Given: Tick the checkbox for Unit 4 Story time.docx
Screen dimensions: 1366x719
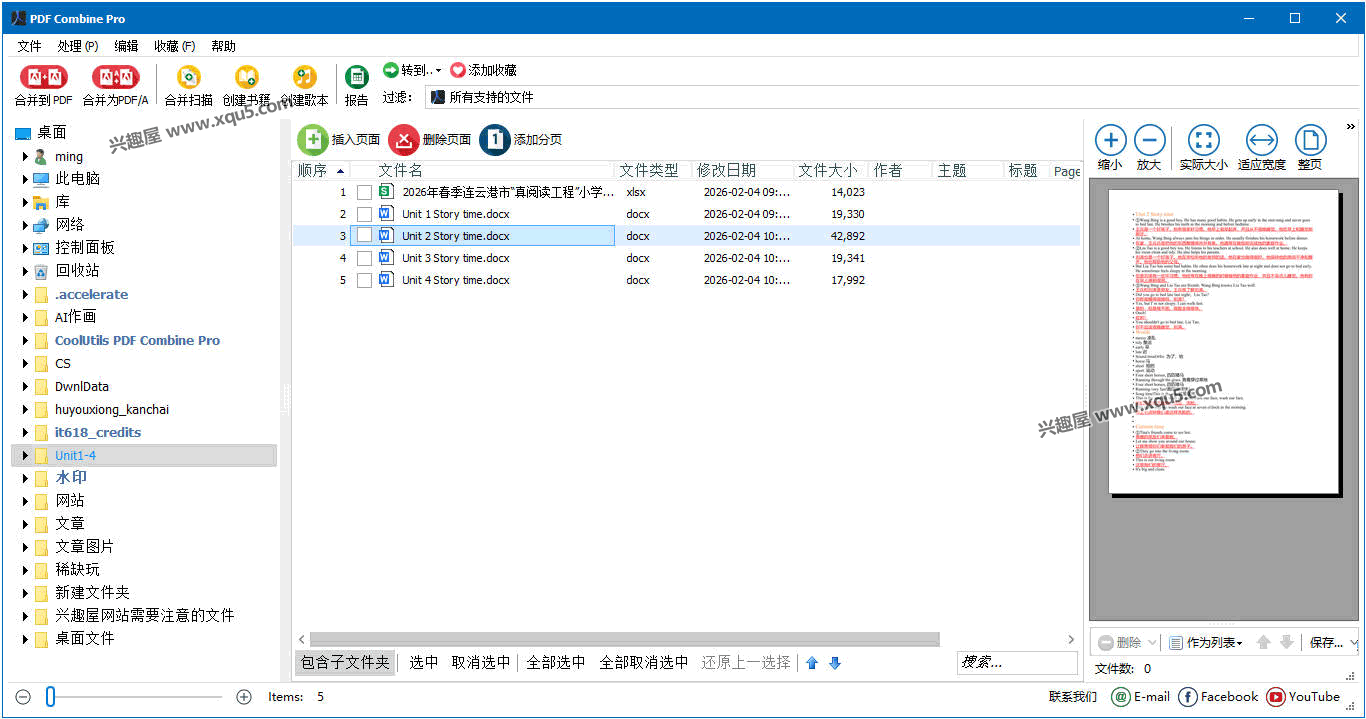Looking at the screenshot, I should coord(364,280).
